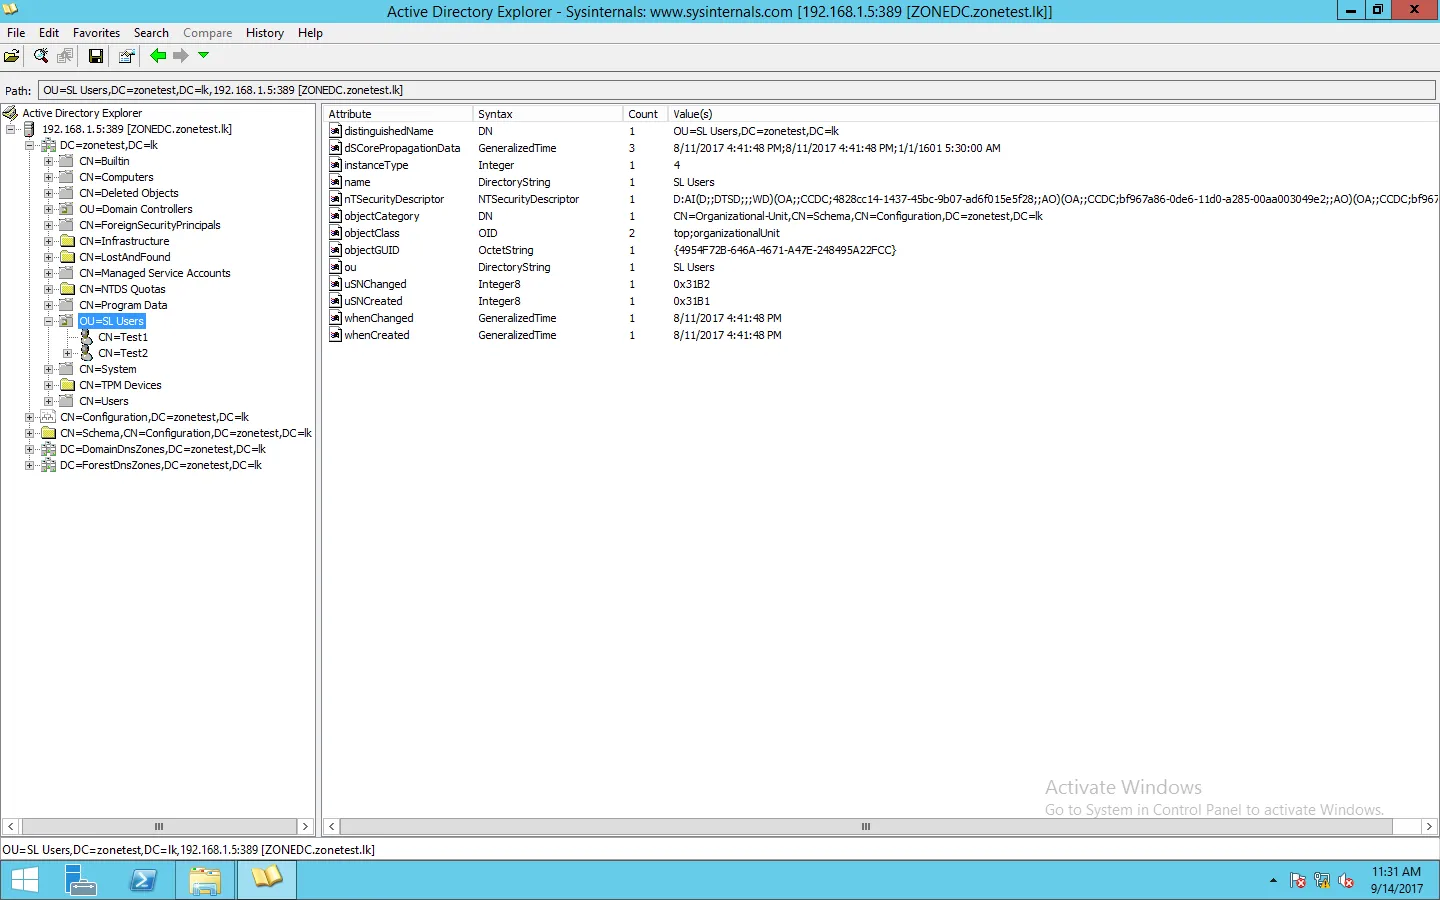Click the yellow folder icon for CN=Infrastructure
This screenshot has width=1440, height=900.
[67, 241]
